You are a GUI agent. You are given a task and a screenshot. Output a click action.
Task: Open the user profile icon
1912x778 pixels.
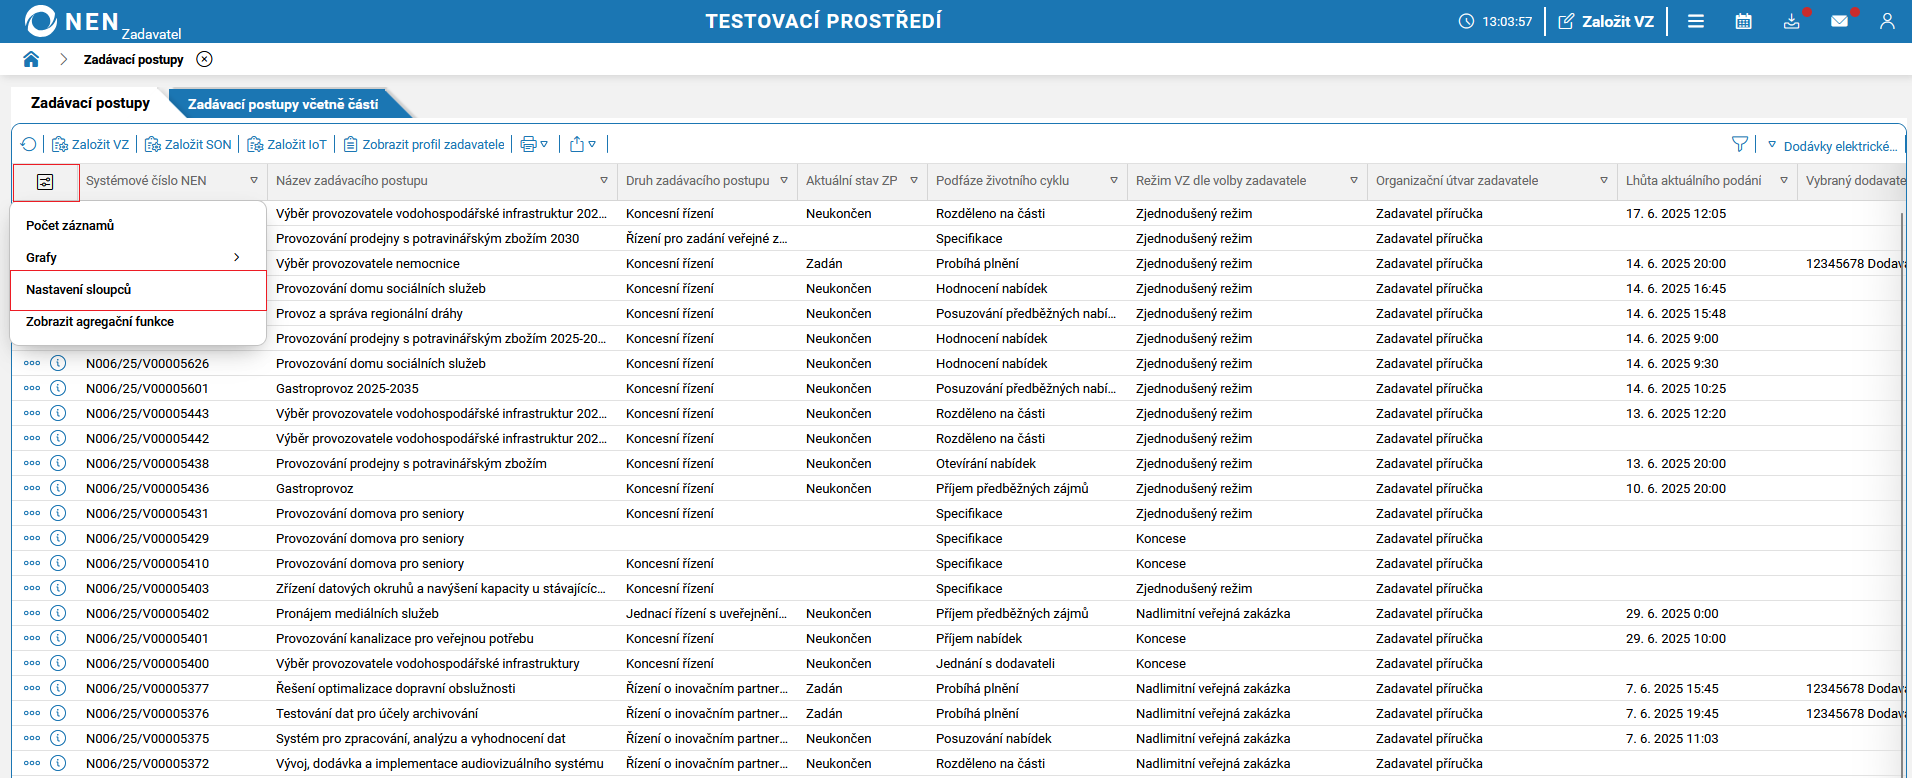(1887, 21)
